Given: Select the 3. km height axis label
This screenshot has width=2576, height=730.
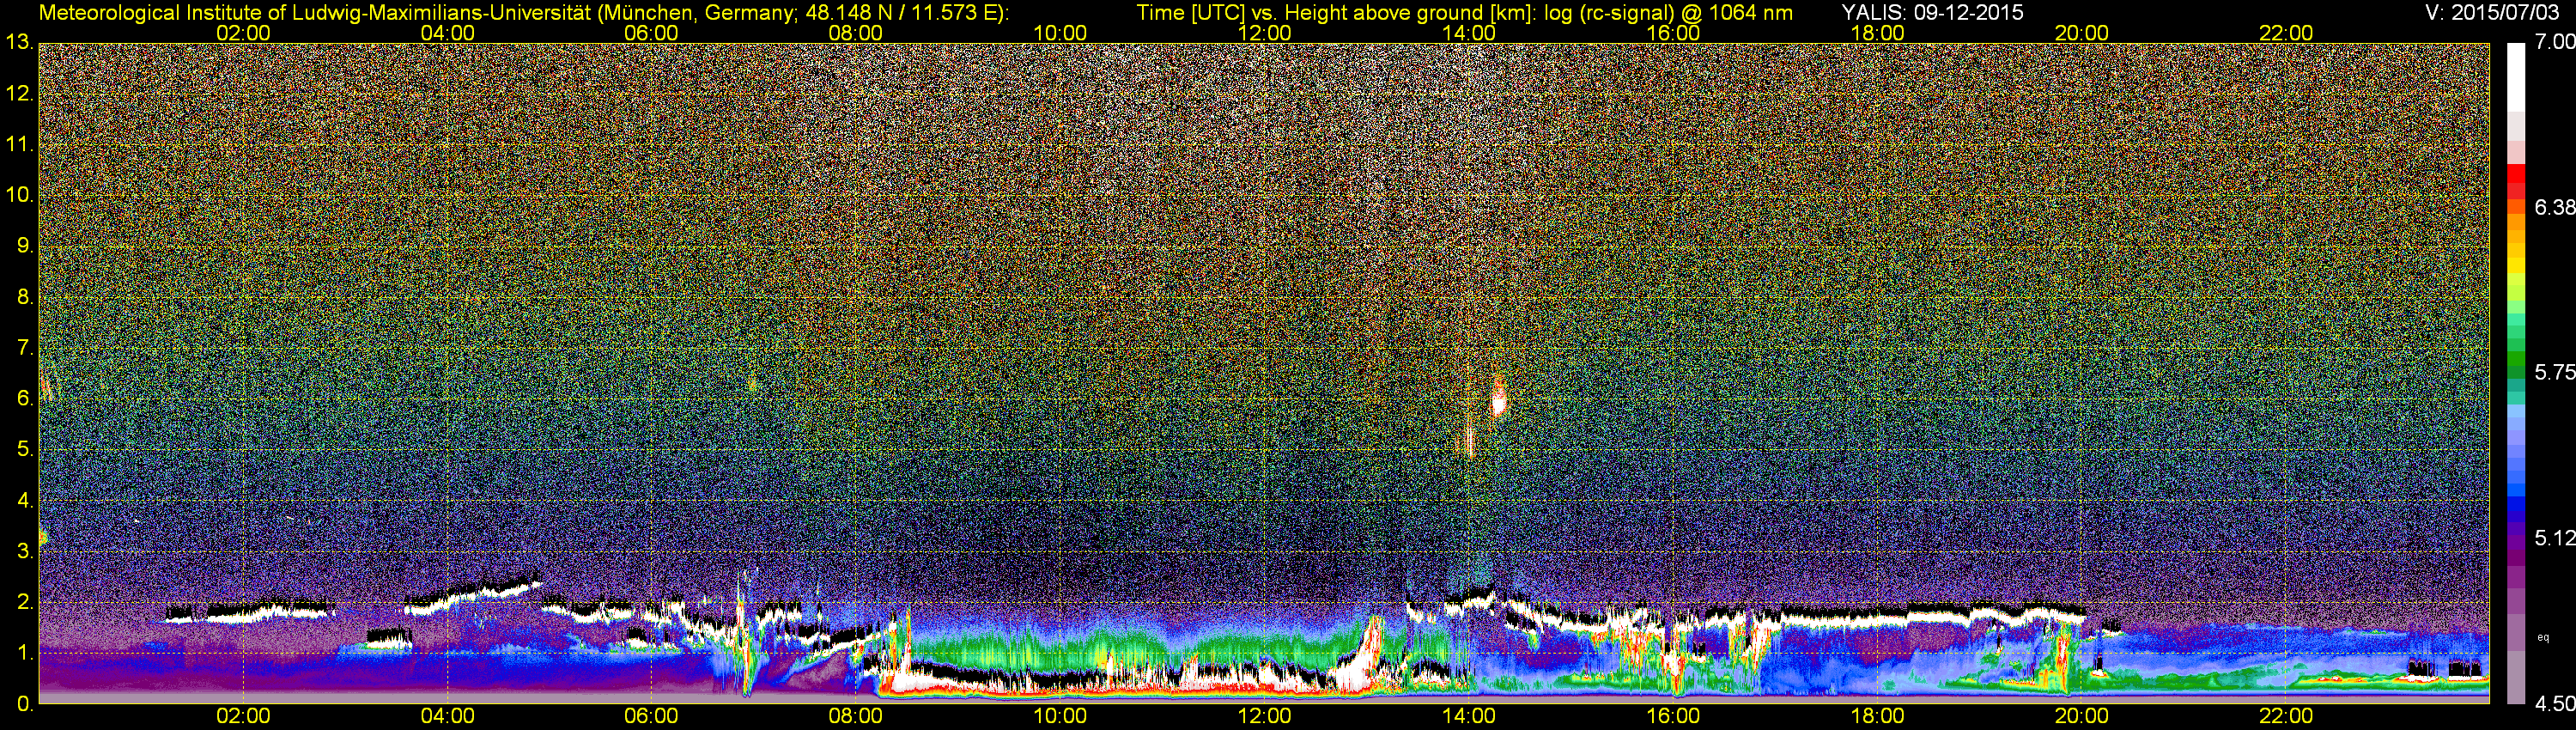Looking at the screenshot, I should [x=24, y=551].
